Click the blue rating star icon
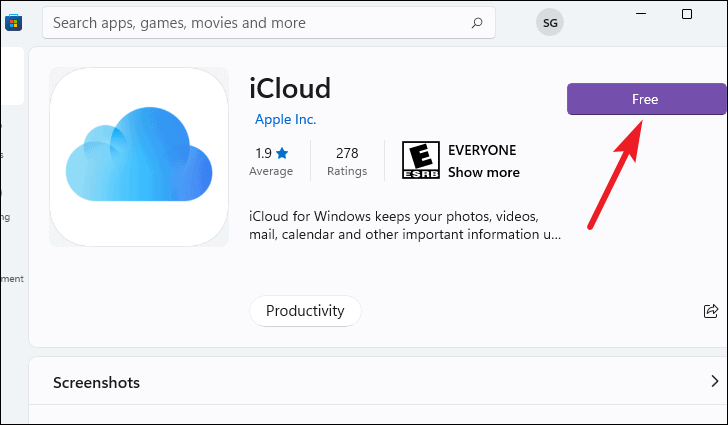The image size is (728, 425). pyautogui.click(x=282, y=153)
